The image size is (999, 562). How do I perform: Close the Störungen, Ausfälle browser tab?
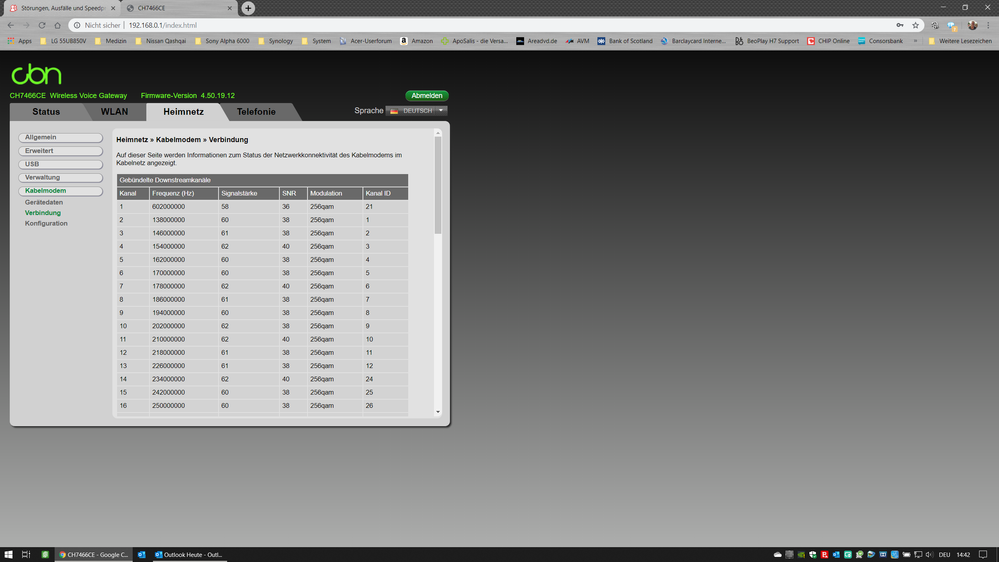[x=113, y=8]
